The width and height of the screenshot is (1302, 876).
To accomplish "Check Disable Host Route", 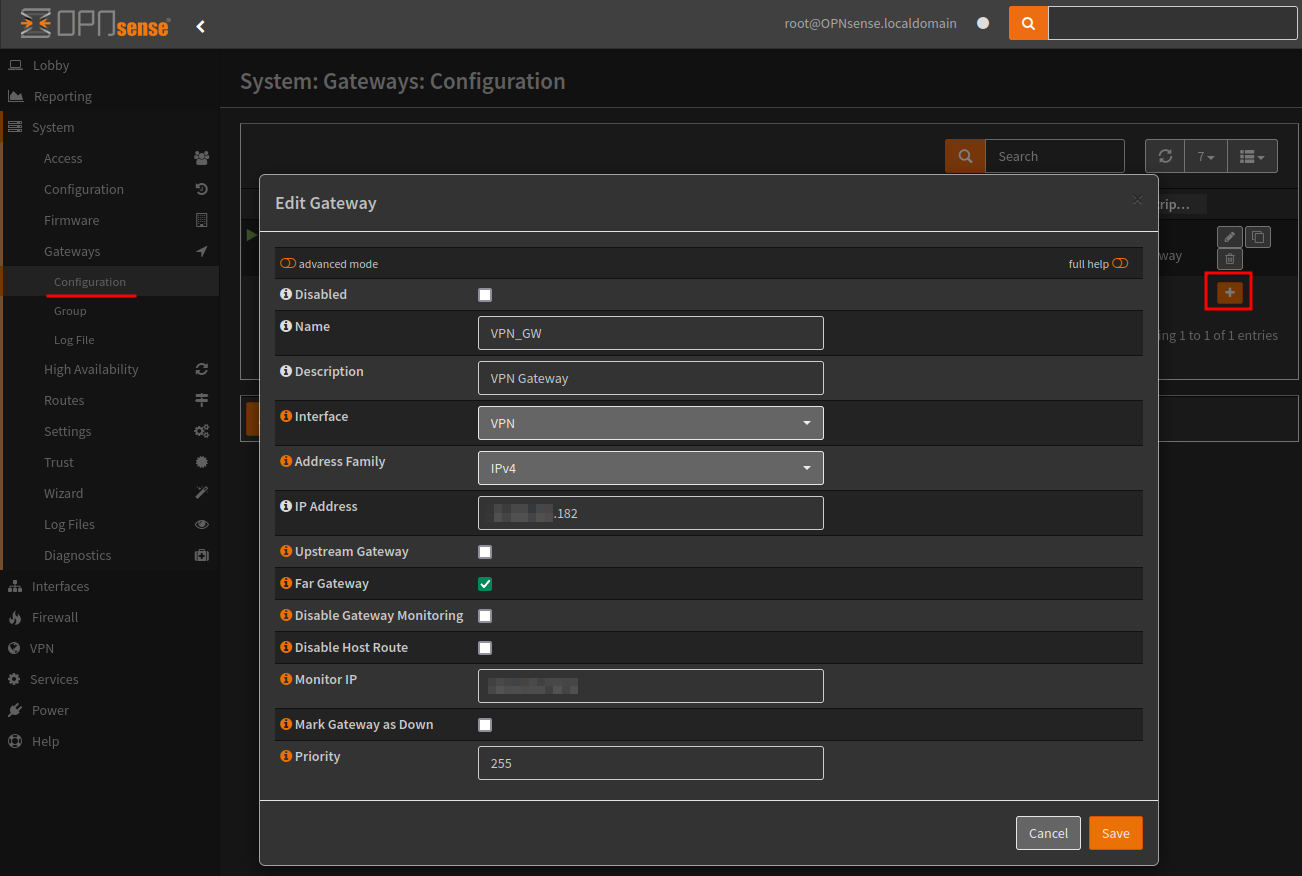I will point(485,648).
